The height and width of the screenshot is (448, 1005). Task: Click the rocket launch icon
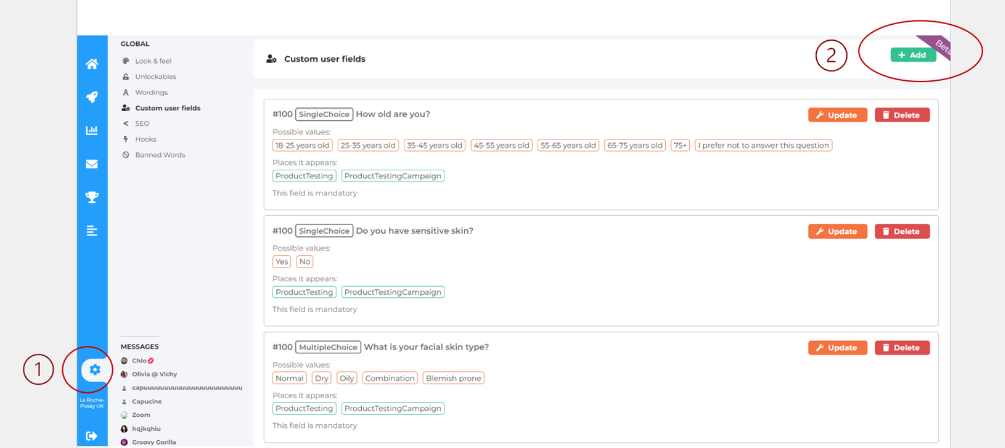tap(92, 97)
